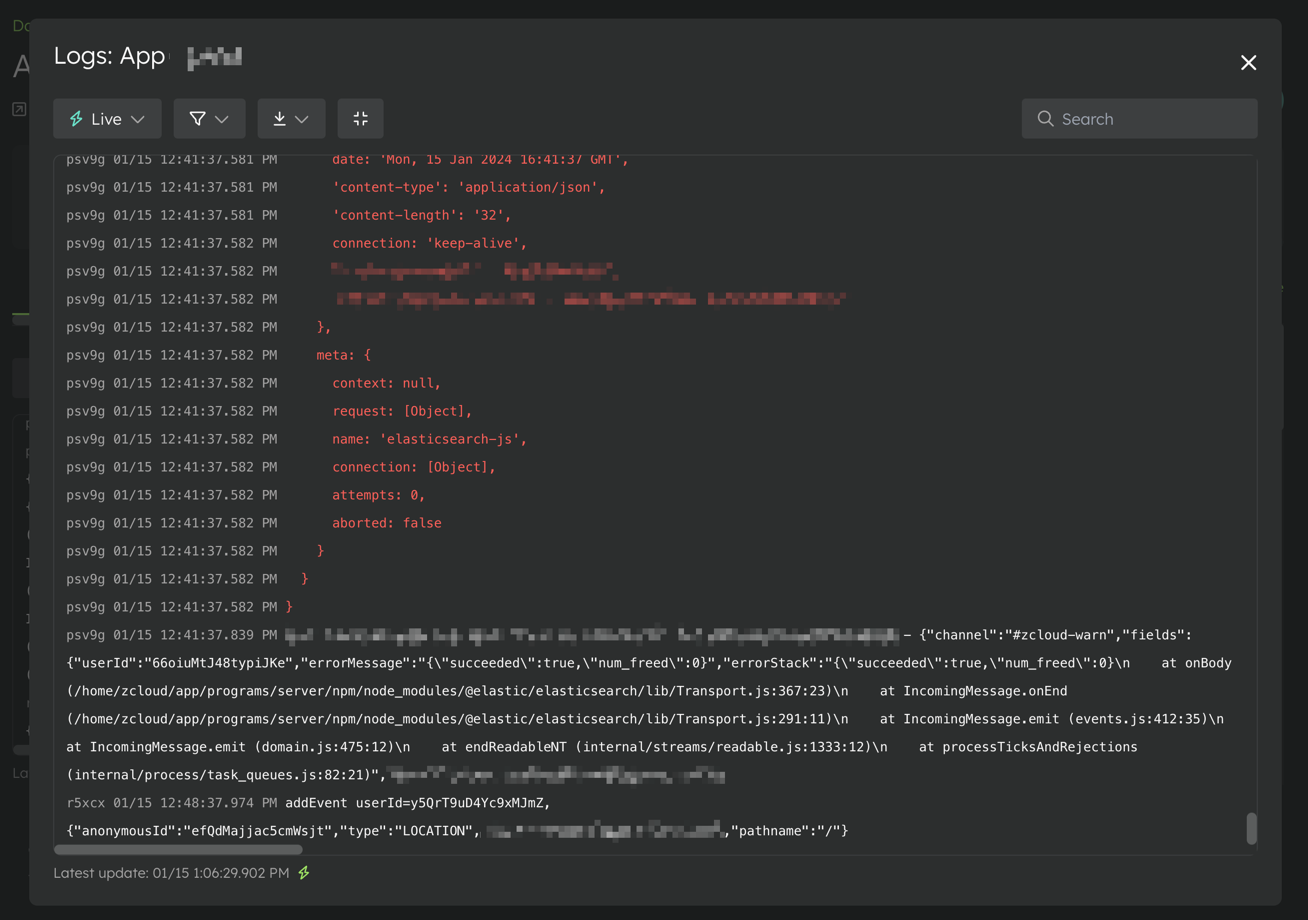1308x920 pixels.
Task: Click the Latest update timestamp text
Action: [171, 873]
